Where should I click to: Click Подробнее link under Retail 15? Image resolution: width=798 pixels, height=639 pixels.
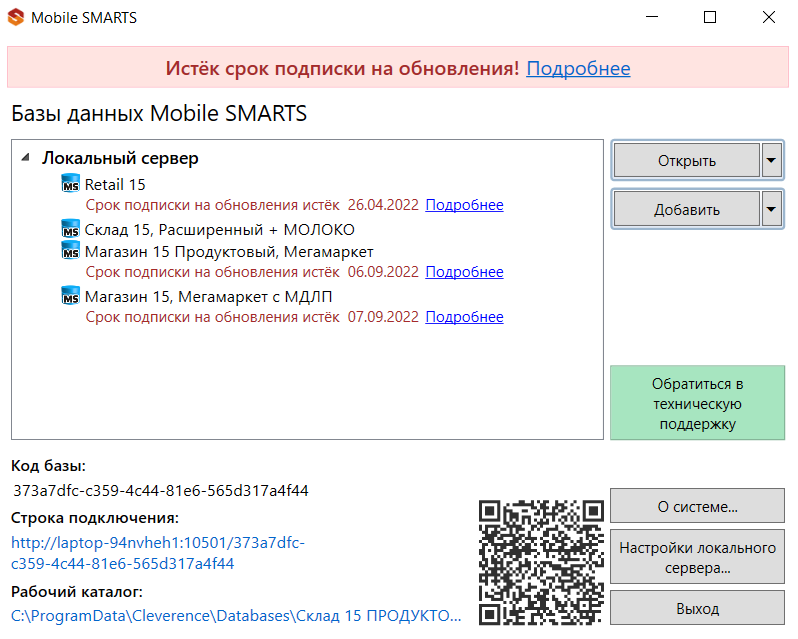point(464,205)
